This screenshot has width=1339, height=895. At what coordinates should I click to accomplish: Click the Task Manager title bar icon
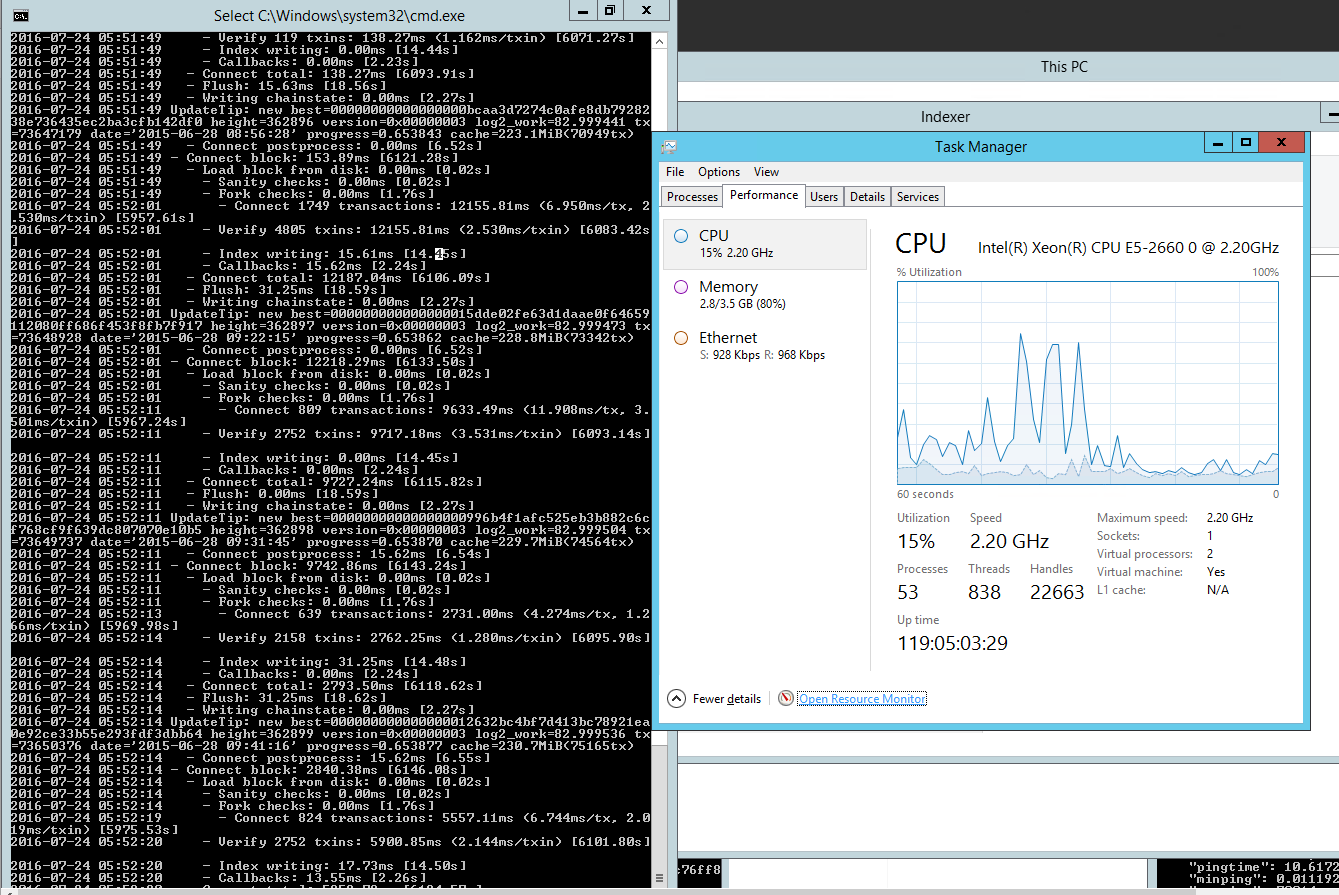669,146
